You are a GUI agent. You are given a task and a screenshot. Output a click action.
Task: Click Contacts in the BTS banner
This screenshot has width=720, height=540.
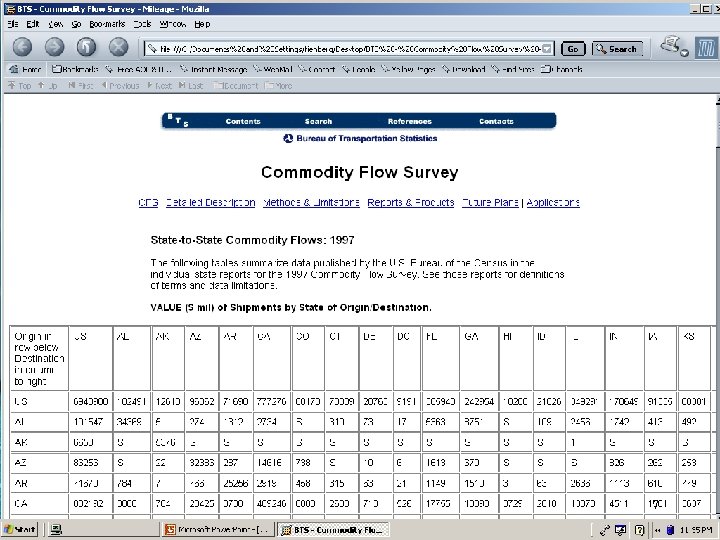pyautogui.click(x=496, y=121)
